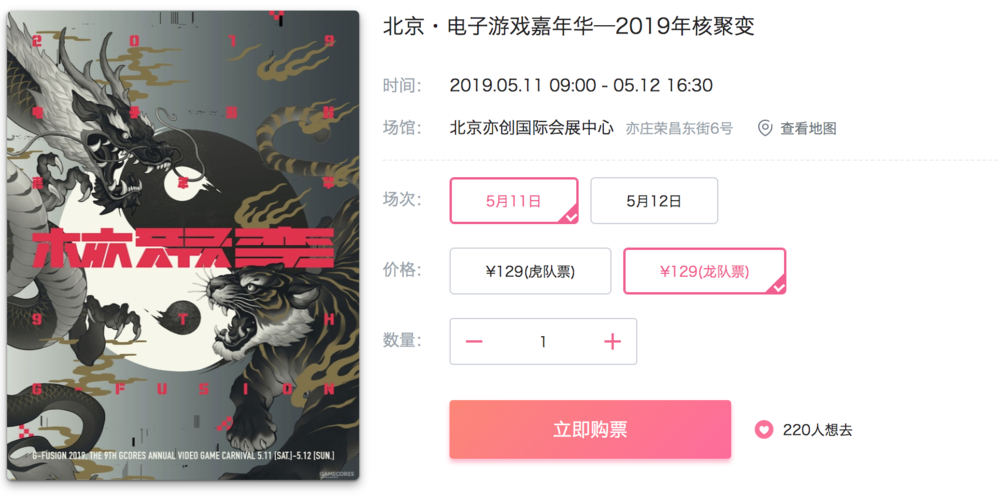Open the 核聚变 event poster thumbnail

coord(183,245)
